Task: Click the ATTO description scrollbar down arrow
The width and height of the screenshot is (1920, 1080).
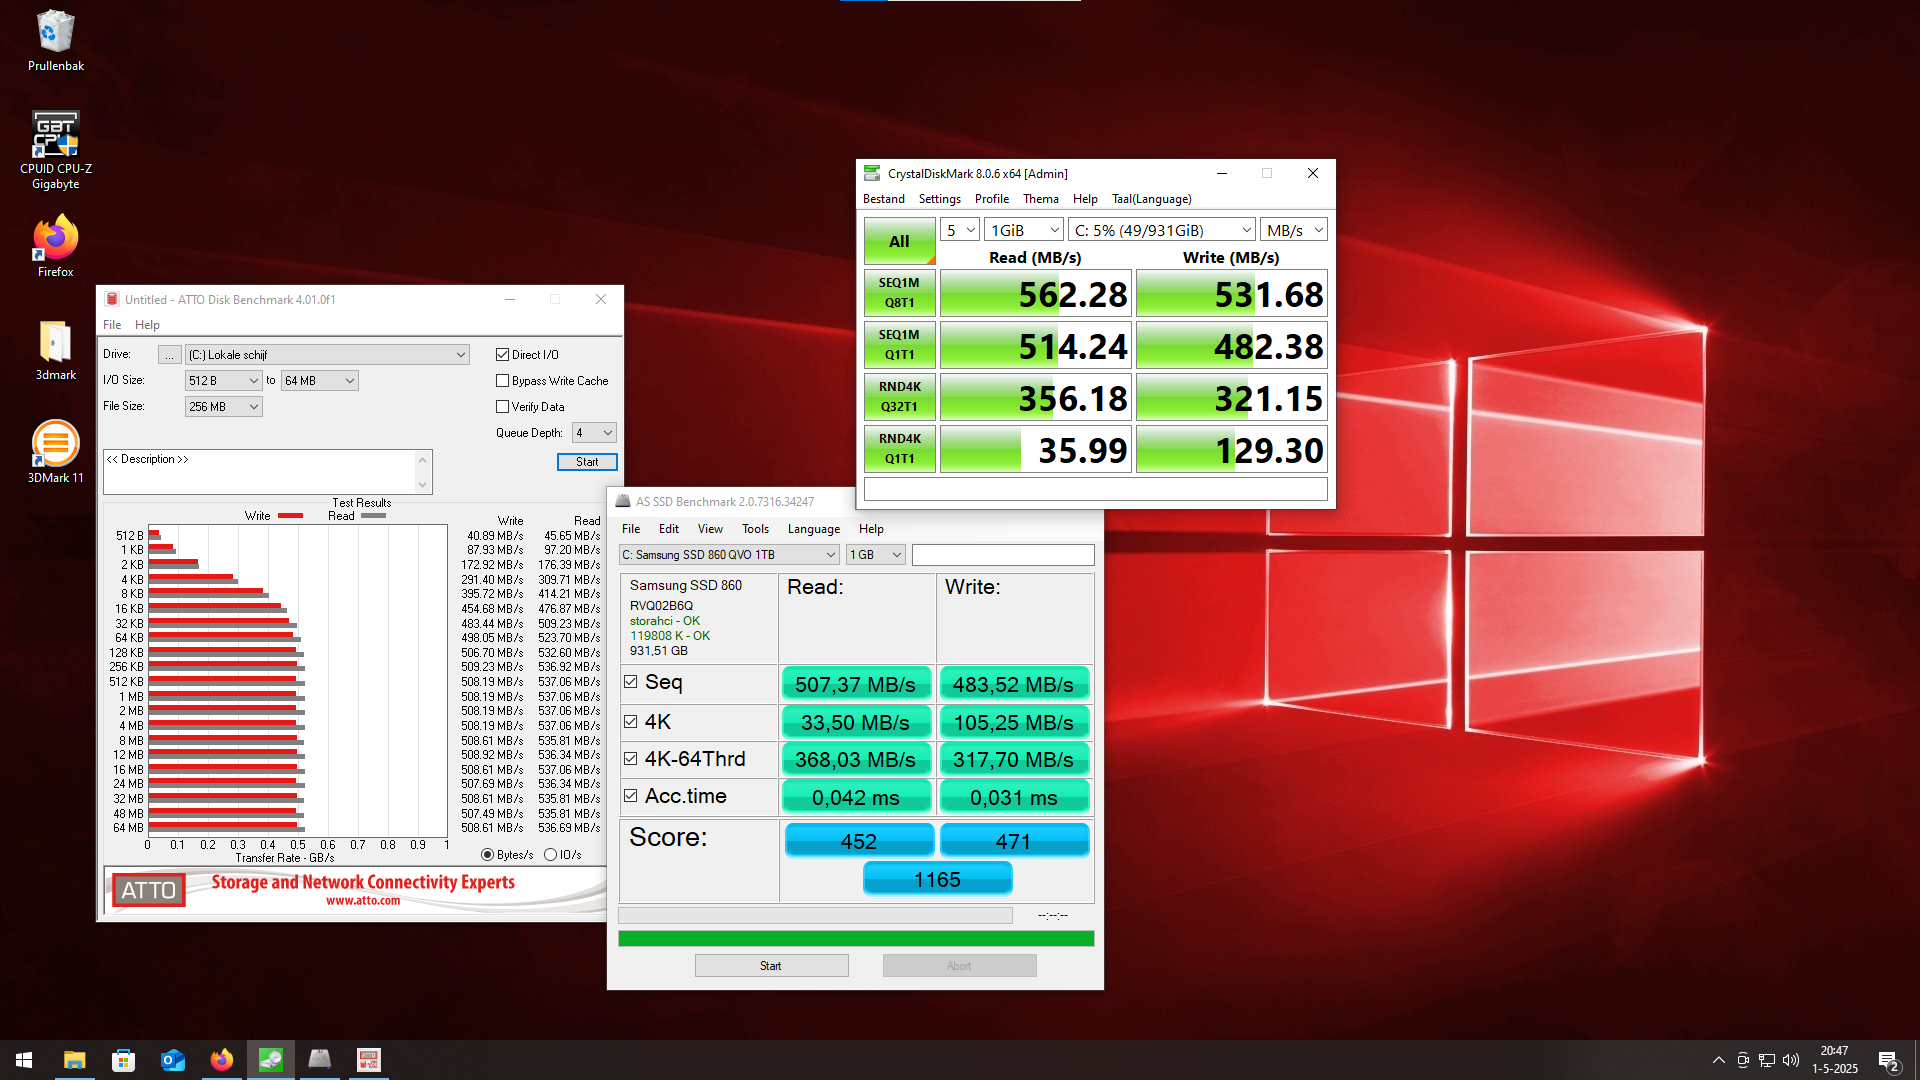Action: pyautogui.click(x=423, y=485)
